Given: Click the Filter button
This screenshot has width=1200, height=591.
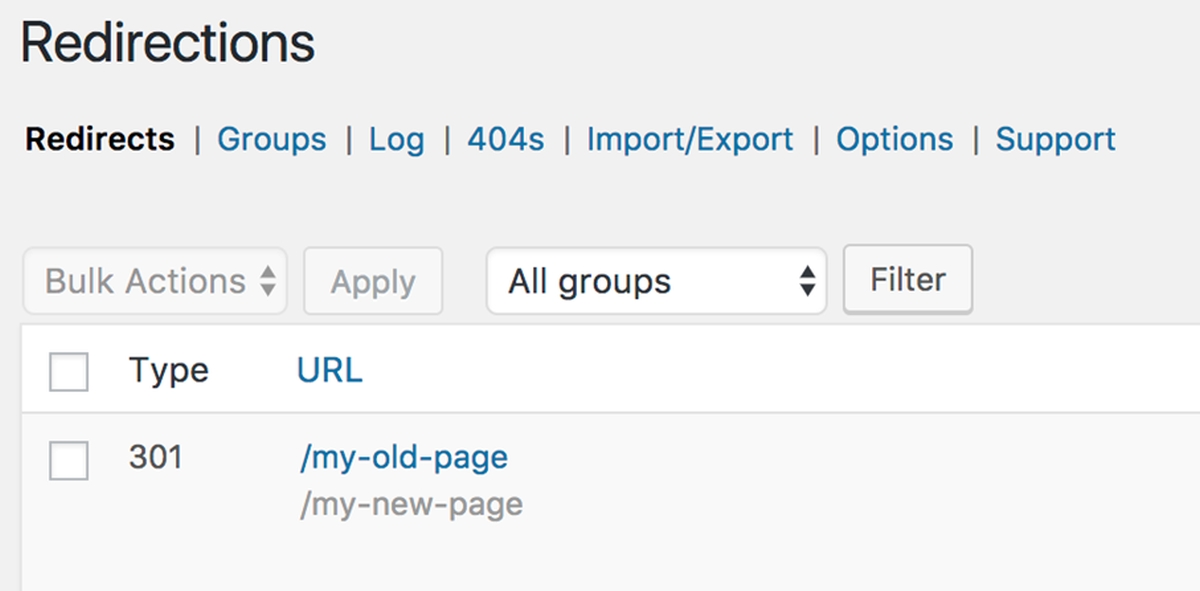Looking at the screenshot, I should pyautogui.click(x=907, y=280).
